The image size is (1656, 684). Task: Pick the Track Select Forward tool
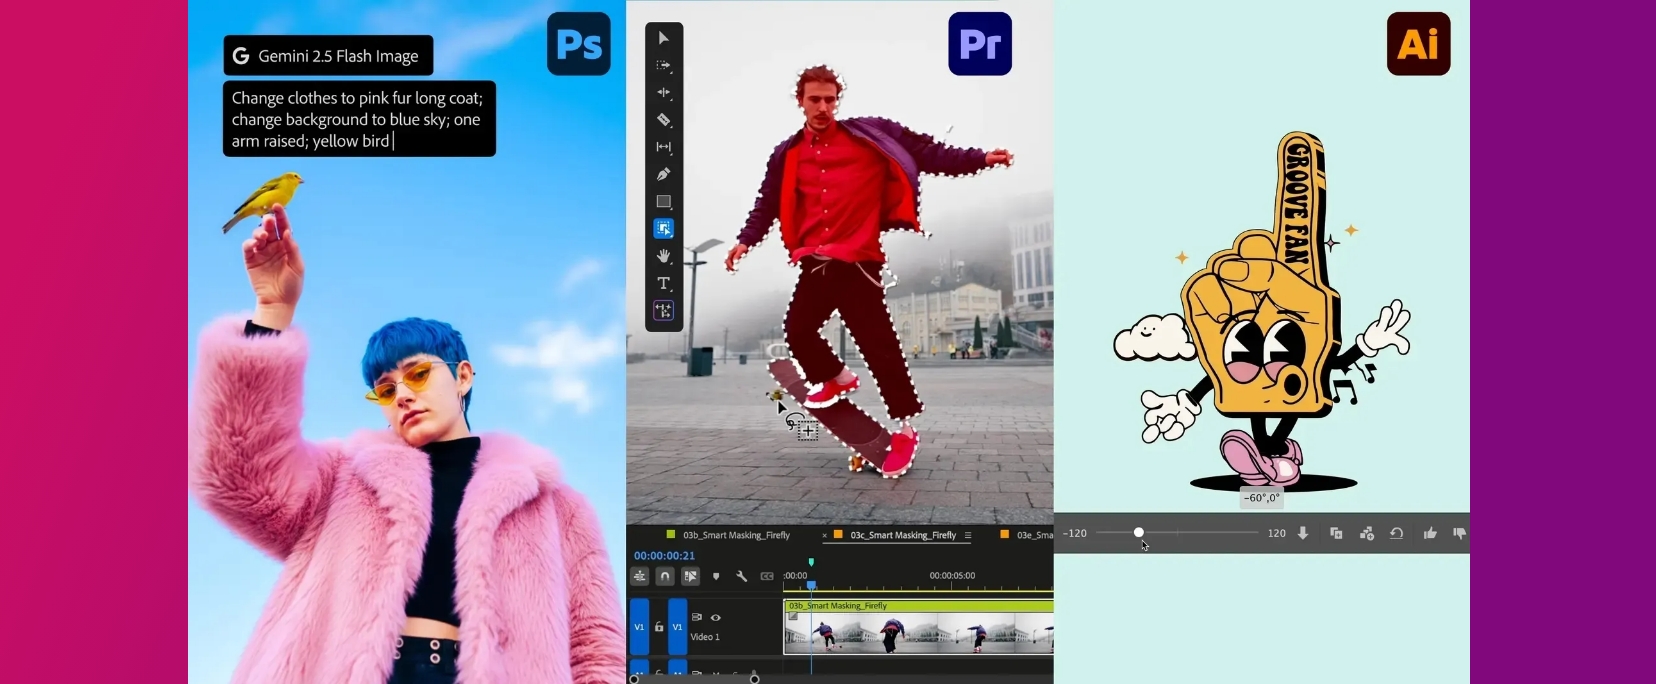coord(664,65)
